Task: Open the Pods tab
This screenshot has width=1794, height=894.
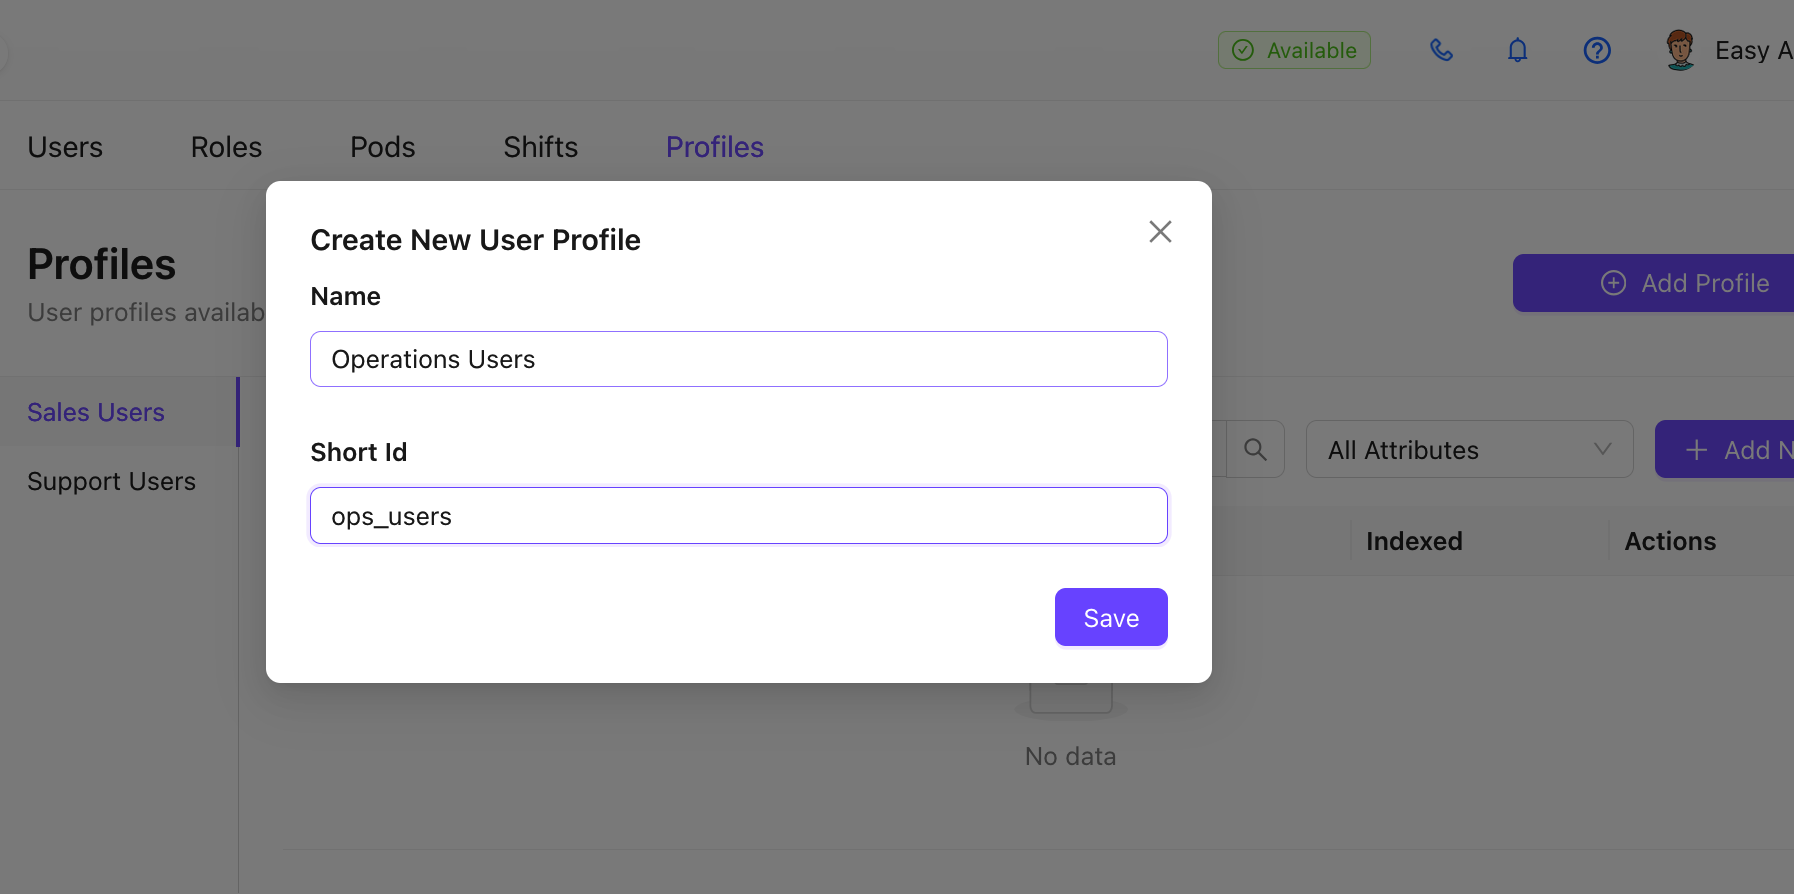Action: (x=382, y=147)
